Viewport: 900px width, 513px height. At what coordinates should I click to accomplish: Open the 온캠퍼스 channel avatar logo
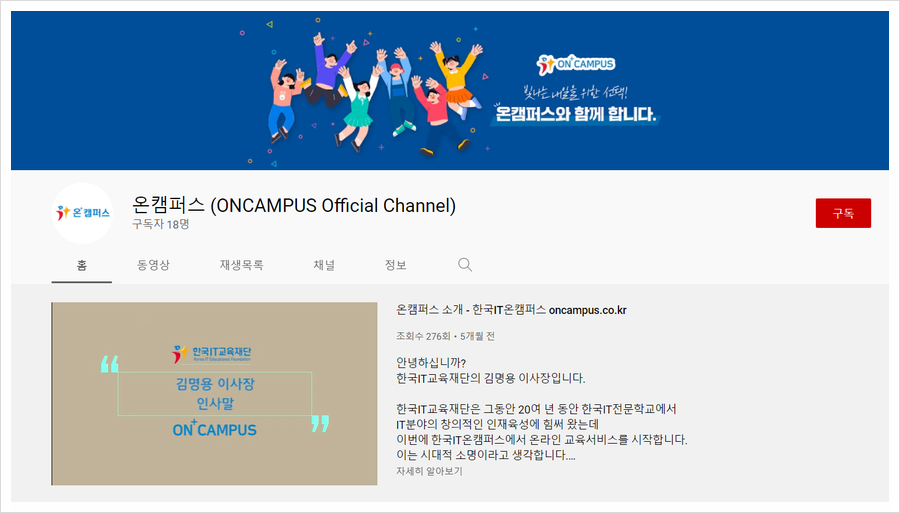82,213
